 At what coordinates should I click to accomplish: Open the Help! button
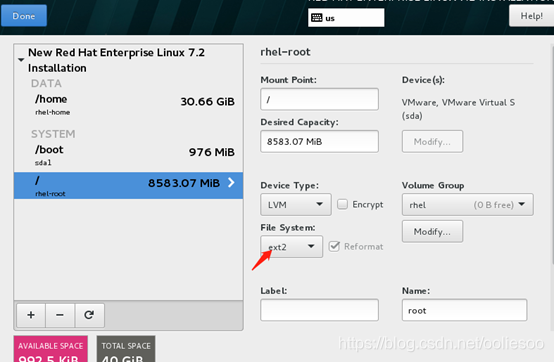tap(531, 16)
